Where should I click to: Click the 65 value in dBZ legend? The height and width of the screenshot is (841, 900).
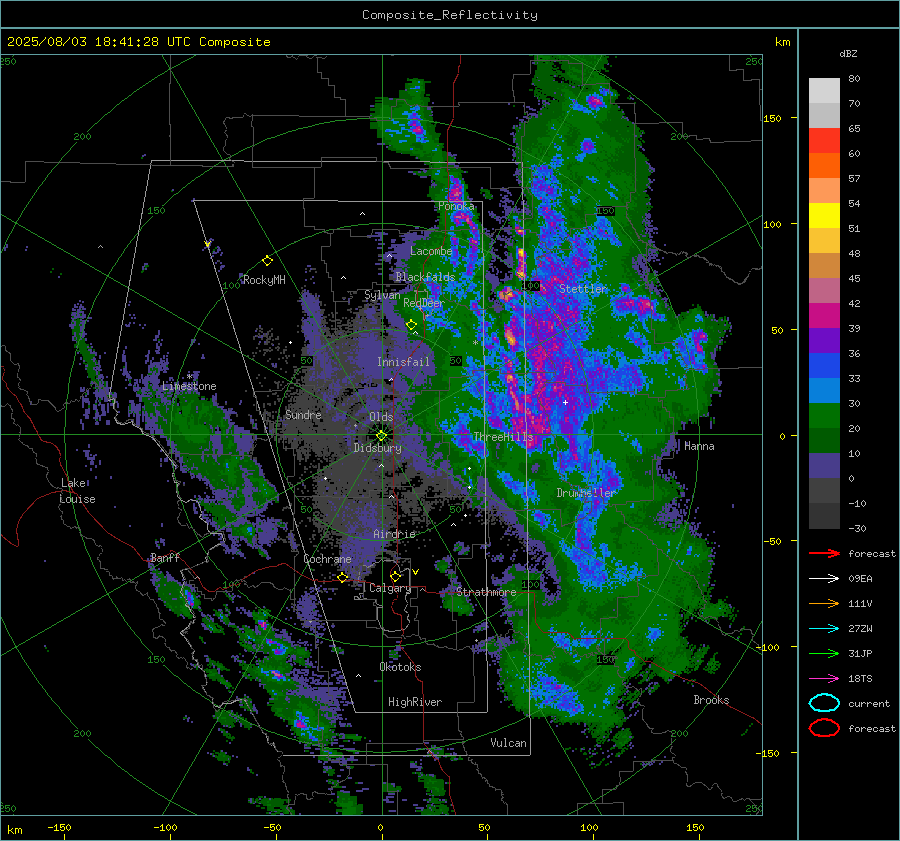[x=854, y=129]
